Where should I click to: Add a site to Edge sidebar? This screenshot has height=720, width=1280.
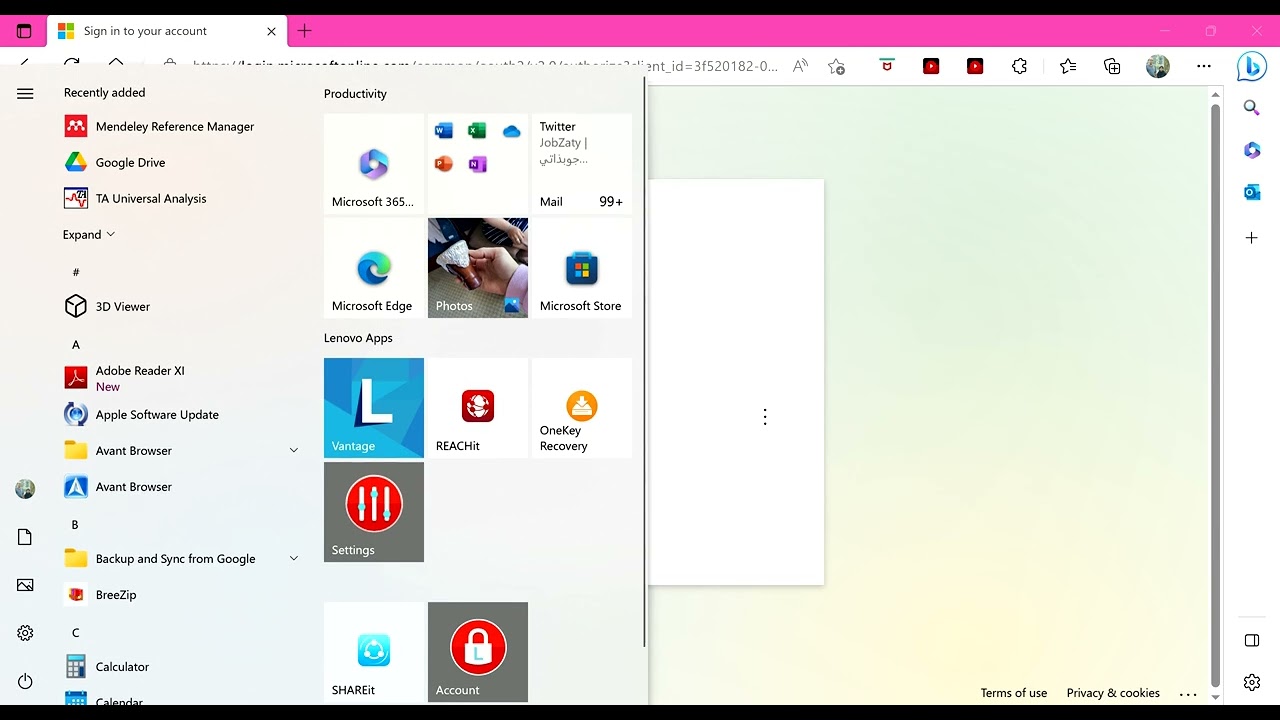(x=1252, y=238)
